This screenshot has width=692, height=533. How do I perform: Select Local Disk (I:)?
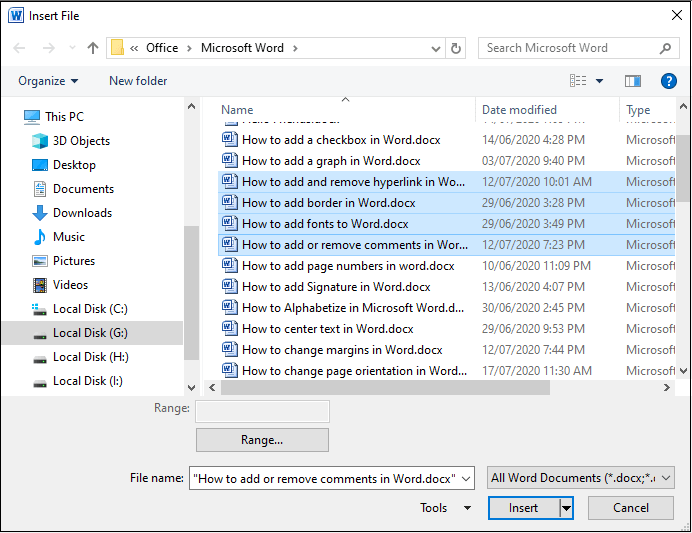coord(77,381)
